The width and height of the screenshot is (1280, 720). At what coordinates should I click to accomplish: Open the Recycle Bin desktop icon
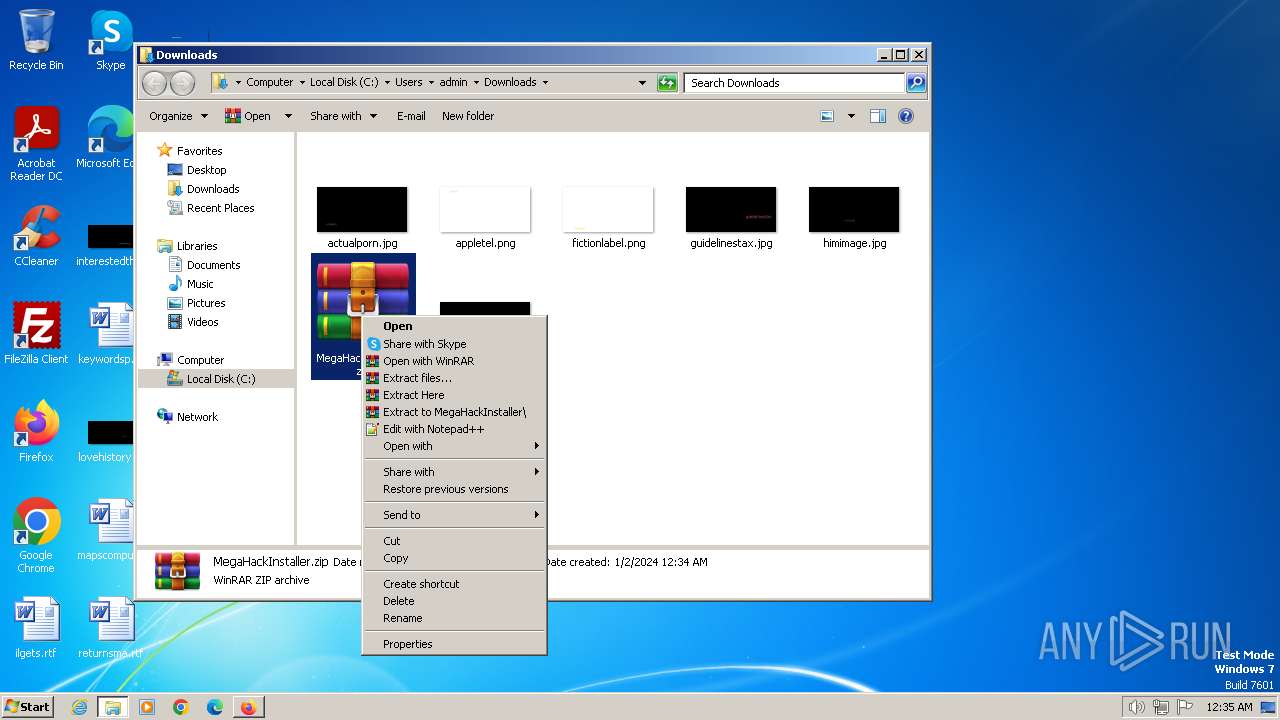click(x=36, y=40)
